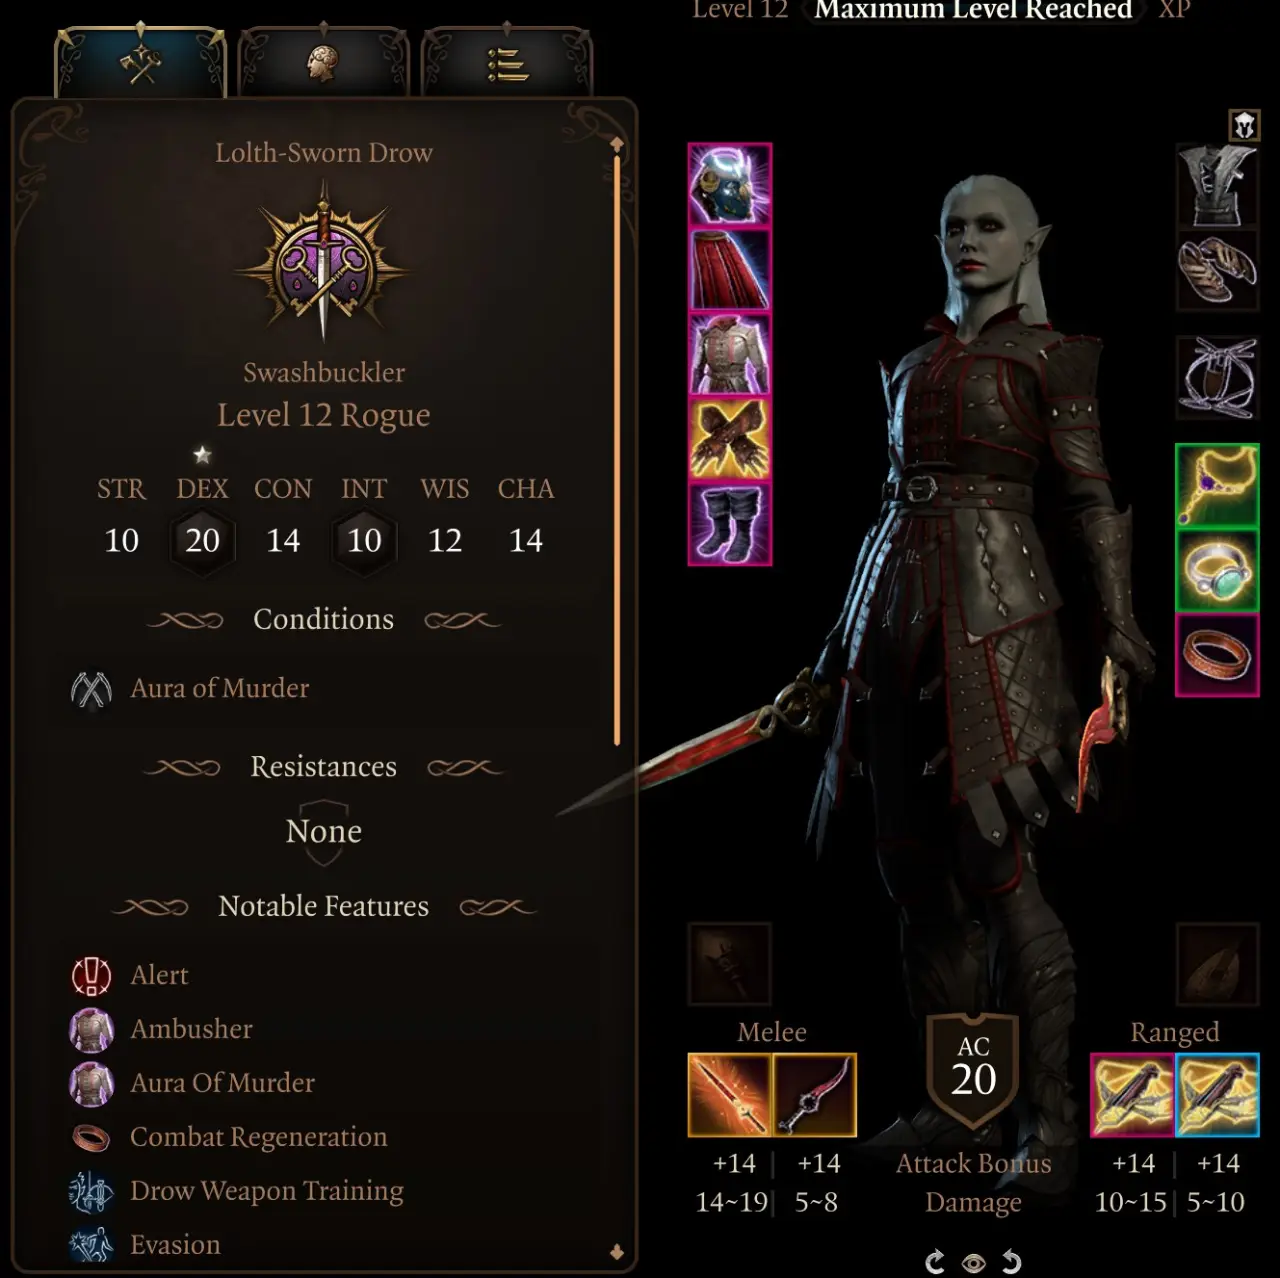
Task: Open the list details tab
Action: tap(506, 64)
